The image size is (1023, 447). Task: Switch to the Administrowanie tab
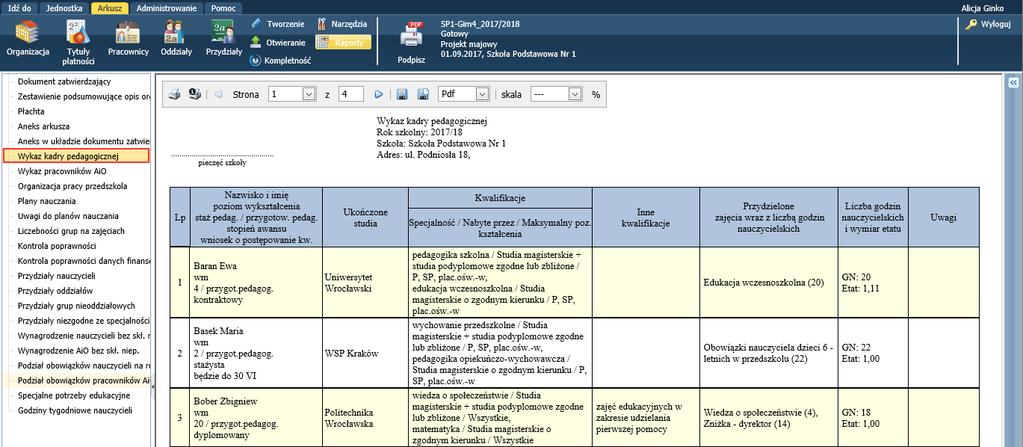[x=166, y=8]
